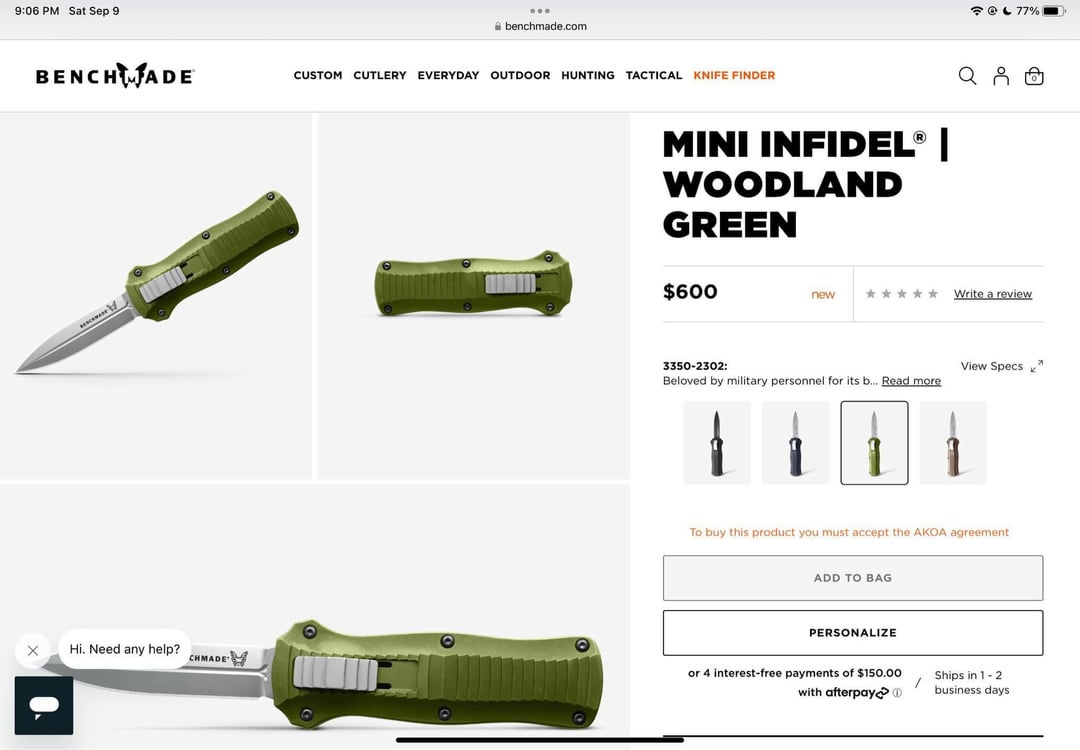Viewport: 1080px width, 750px height.
Task: Click the Personalize button
Action: coord(853,633)
